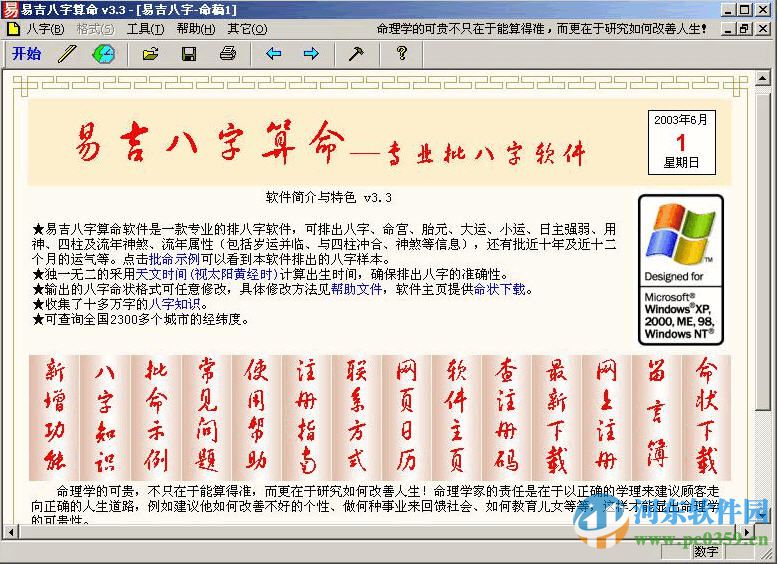Open the 帮助(H) menu

(196, 29)
